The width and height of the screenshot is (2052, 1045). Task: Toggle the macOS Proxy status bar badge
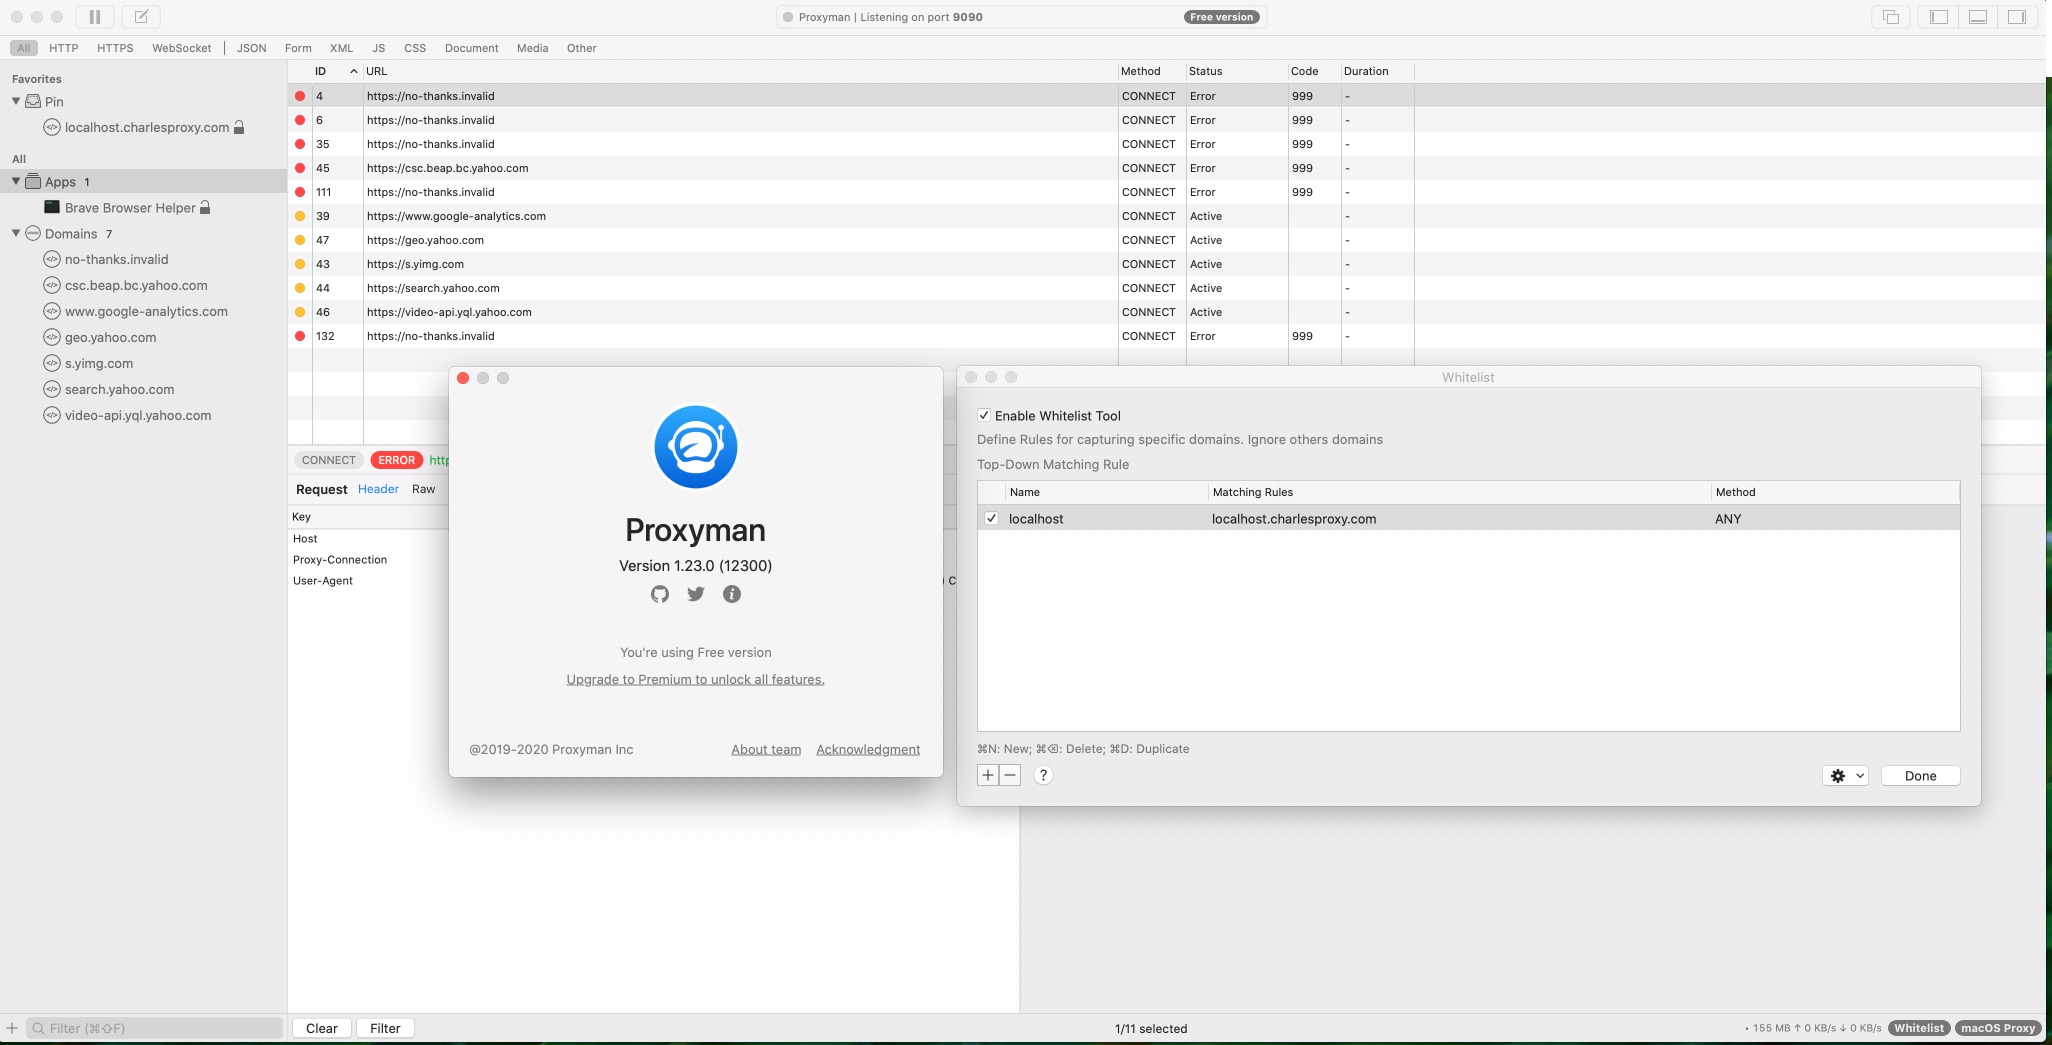(x=1998, y=1028)
